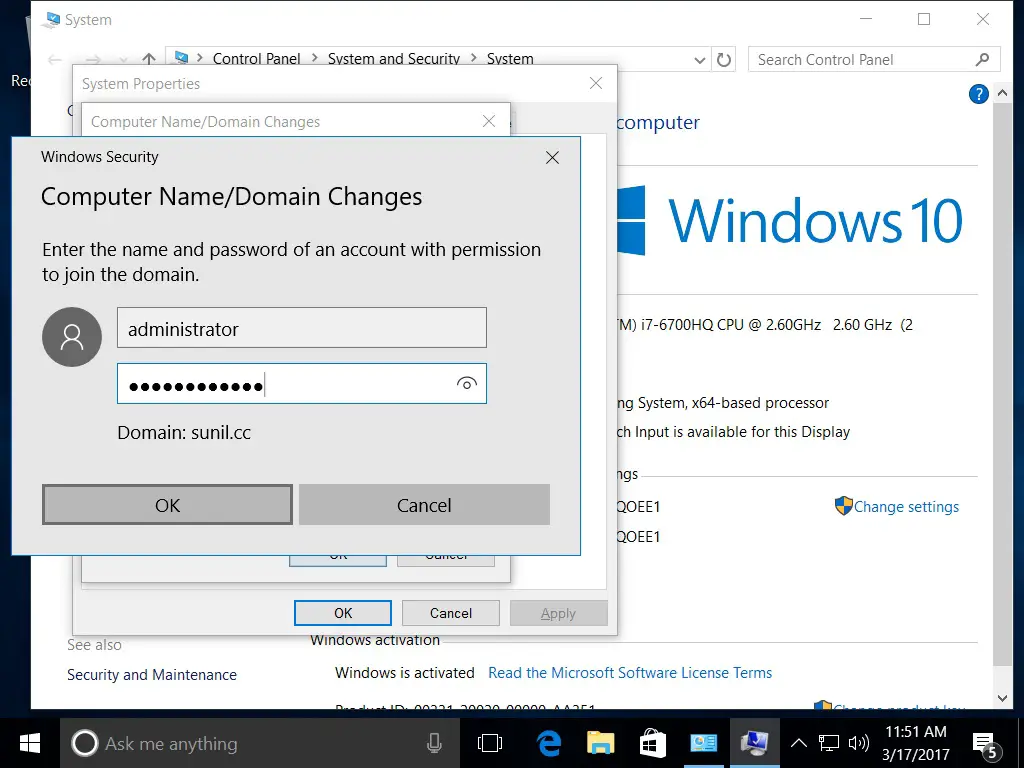Open Read the Microsoft Software License Terms
The width and height of the screenshot is (1024, 768).
[630, 673]
